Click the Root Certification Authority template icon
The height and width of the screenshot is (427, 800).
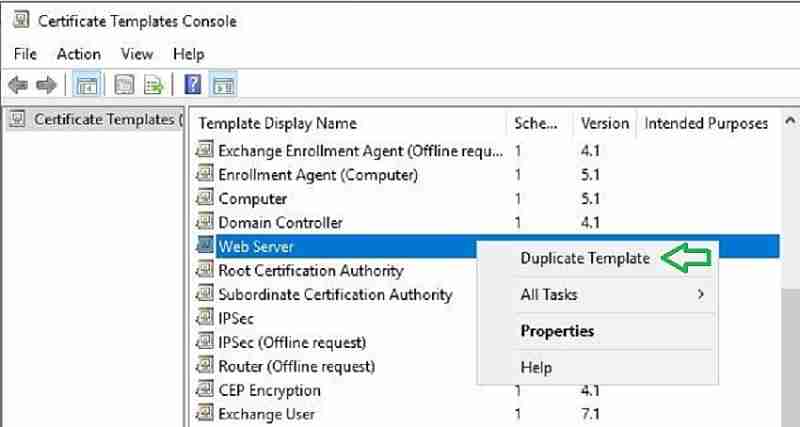coord(205,270)
